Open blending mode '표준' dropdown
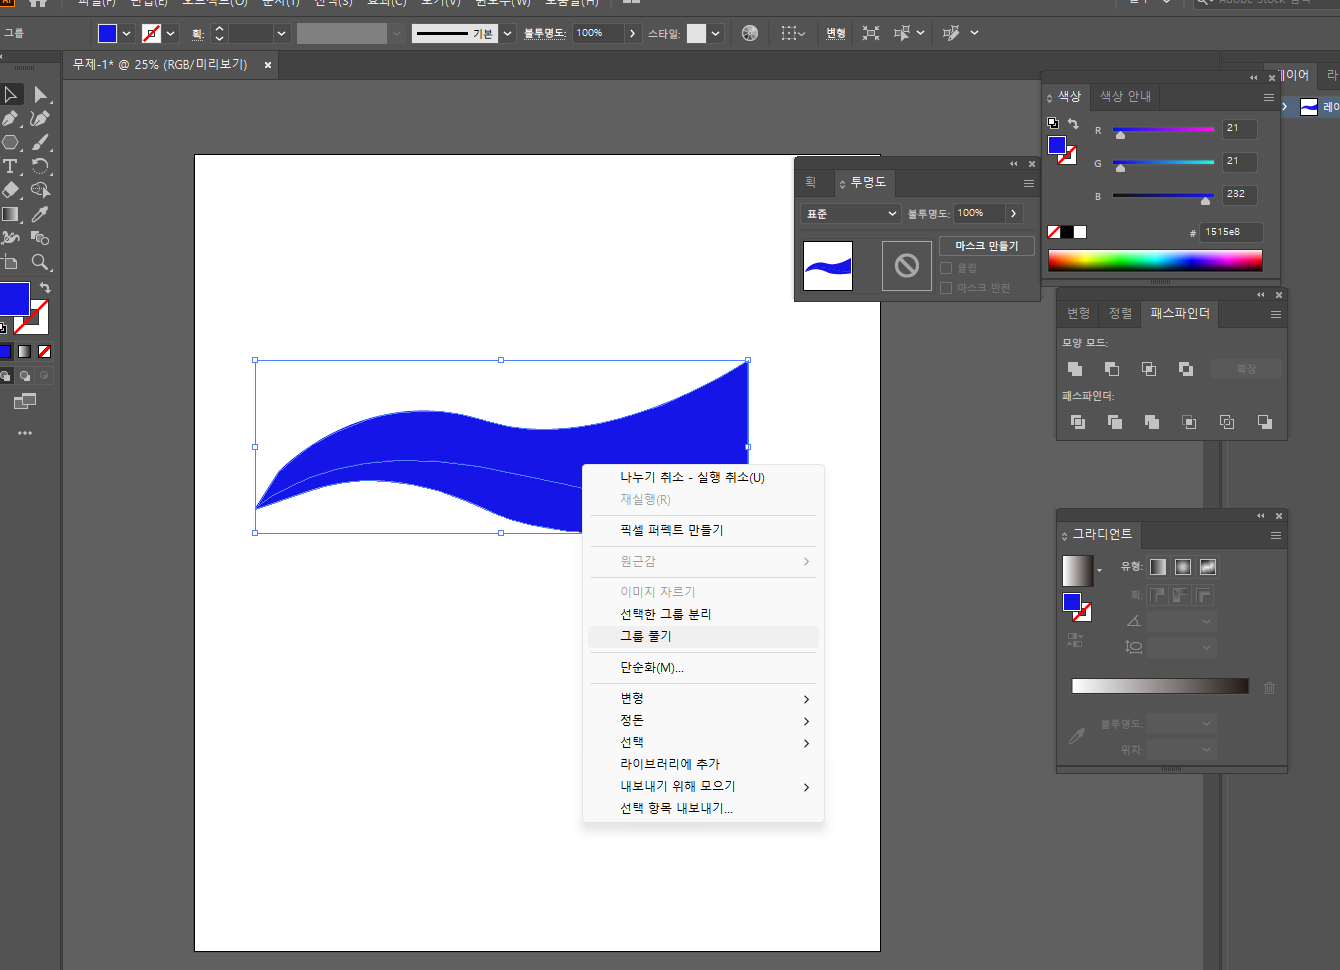 point(851,214)
